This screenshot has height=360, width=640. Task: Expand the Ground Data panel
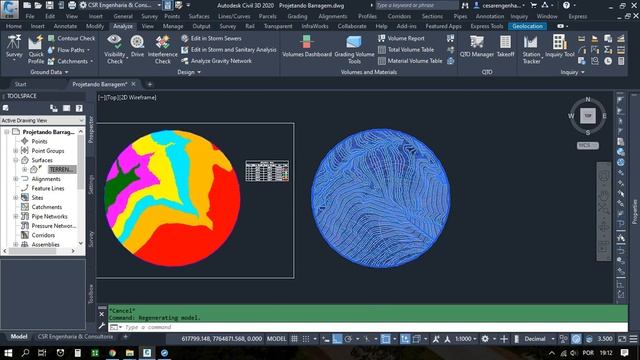point(49,72)
